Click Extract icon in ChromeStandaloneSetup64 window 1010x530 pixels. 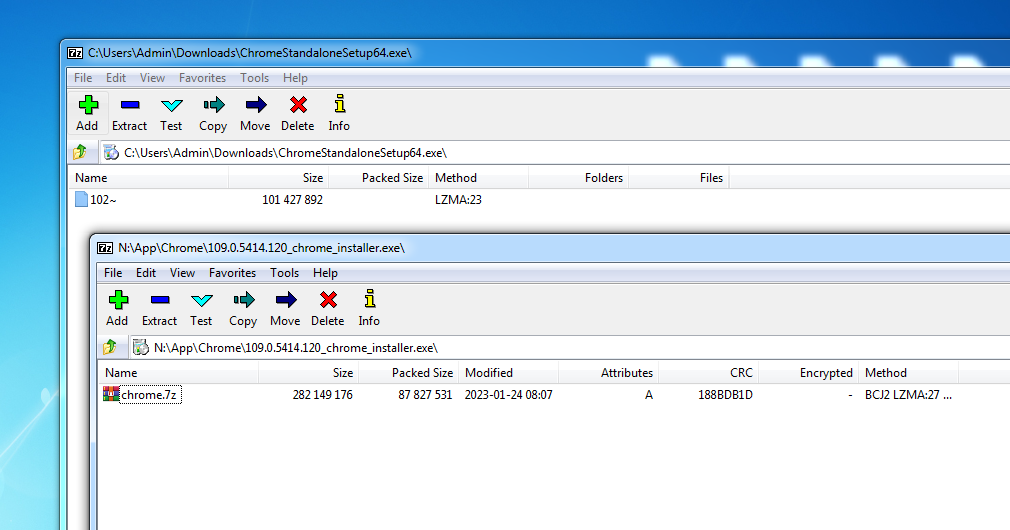[x=129, y=104]
